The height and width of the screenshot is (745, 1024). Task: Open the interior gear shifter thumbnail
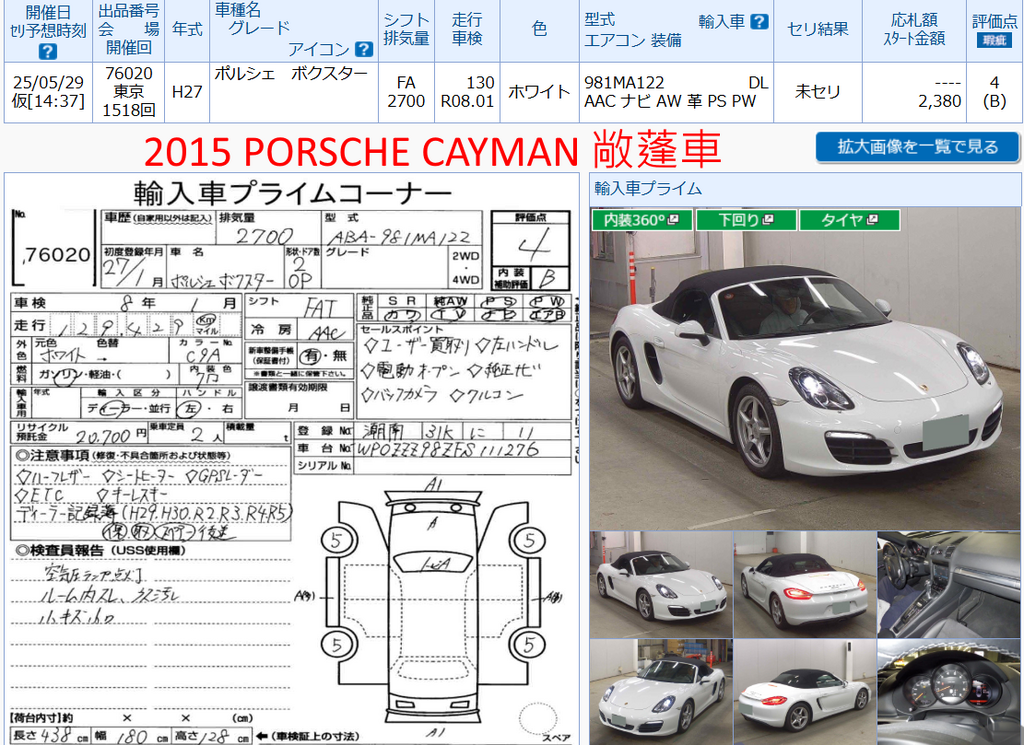[x=948, y=584]
